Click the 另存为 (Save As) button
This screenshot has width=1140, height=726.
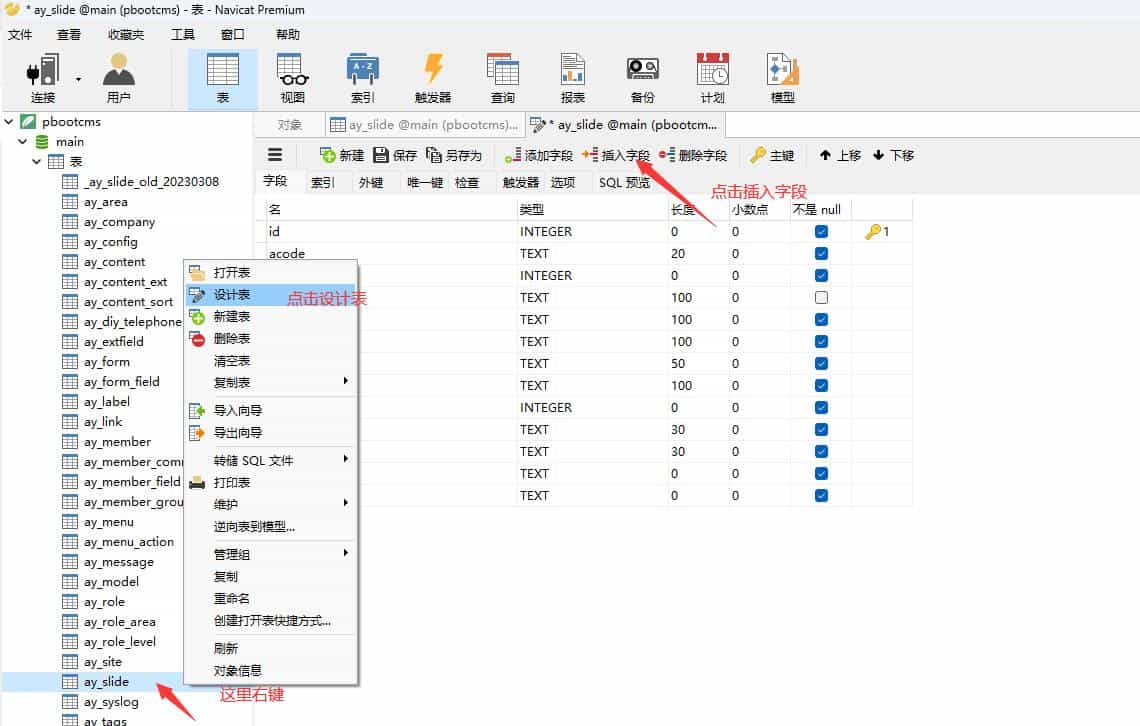[x=456, y=155]
